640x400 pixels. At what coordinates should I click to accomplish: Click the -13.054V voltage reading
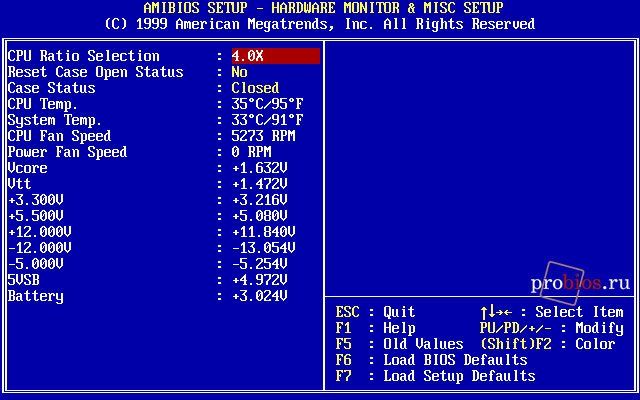264,248
